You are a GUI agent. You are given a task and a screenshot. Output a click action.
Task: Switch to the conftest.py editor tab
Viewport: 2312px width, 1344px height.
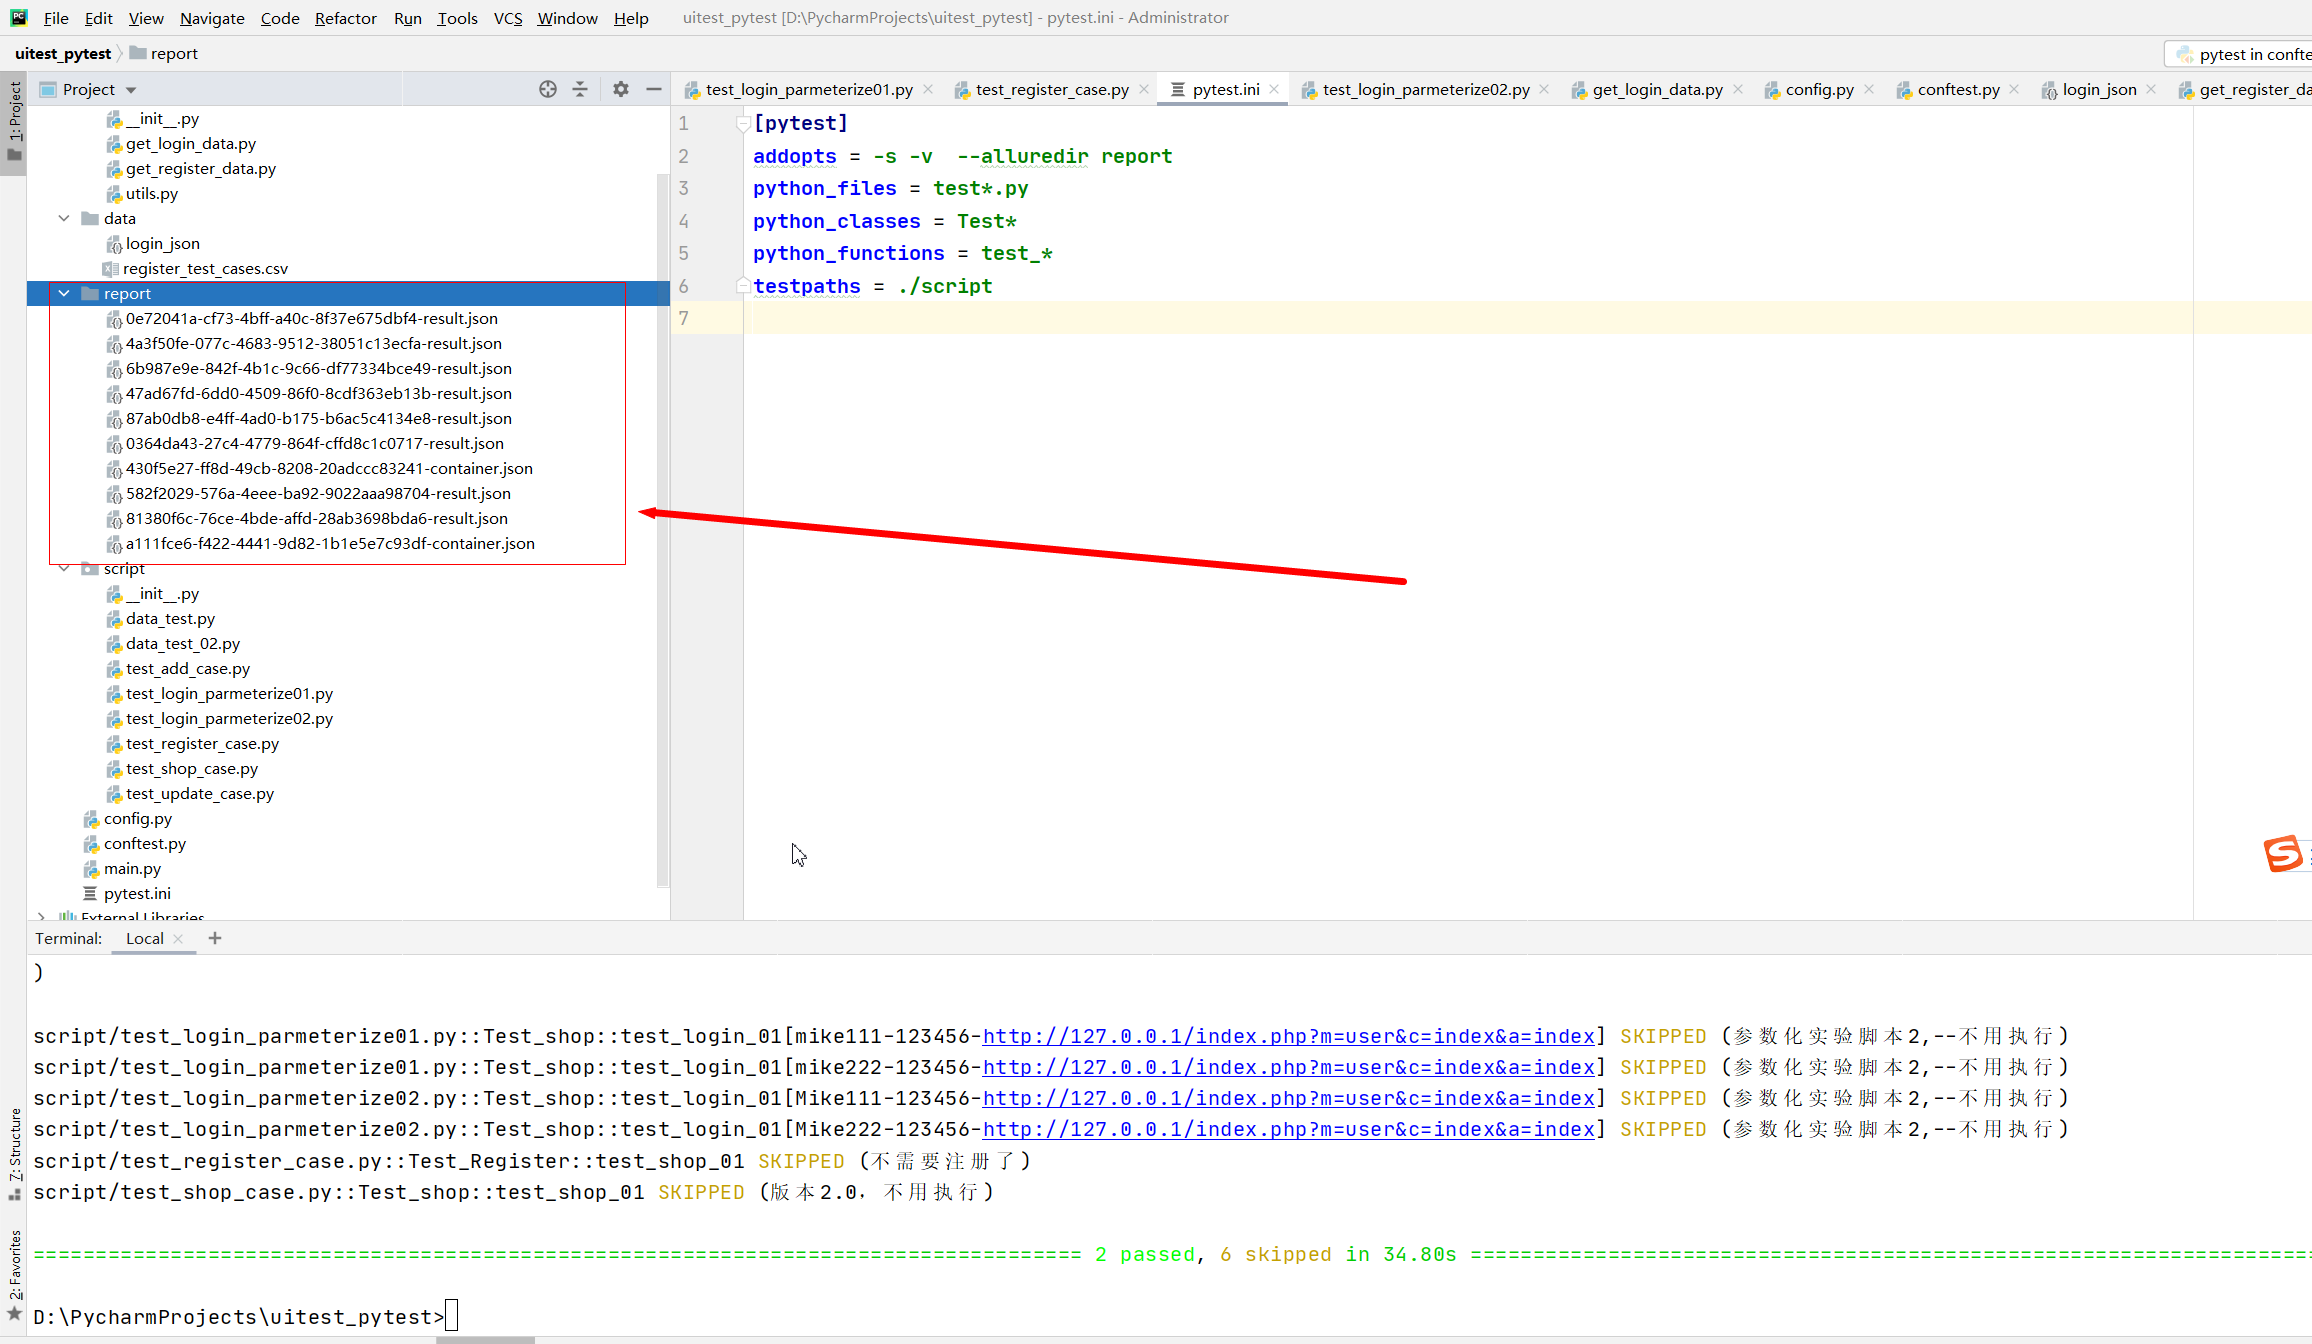pyautogui.click(x=1957, y=89)
